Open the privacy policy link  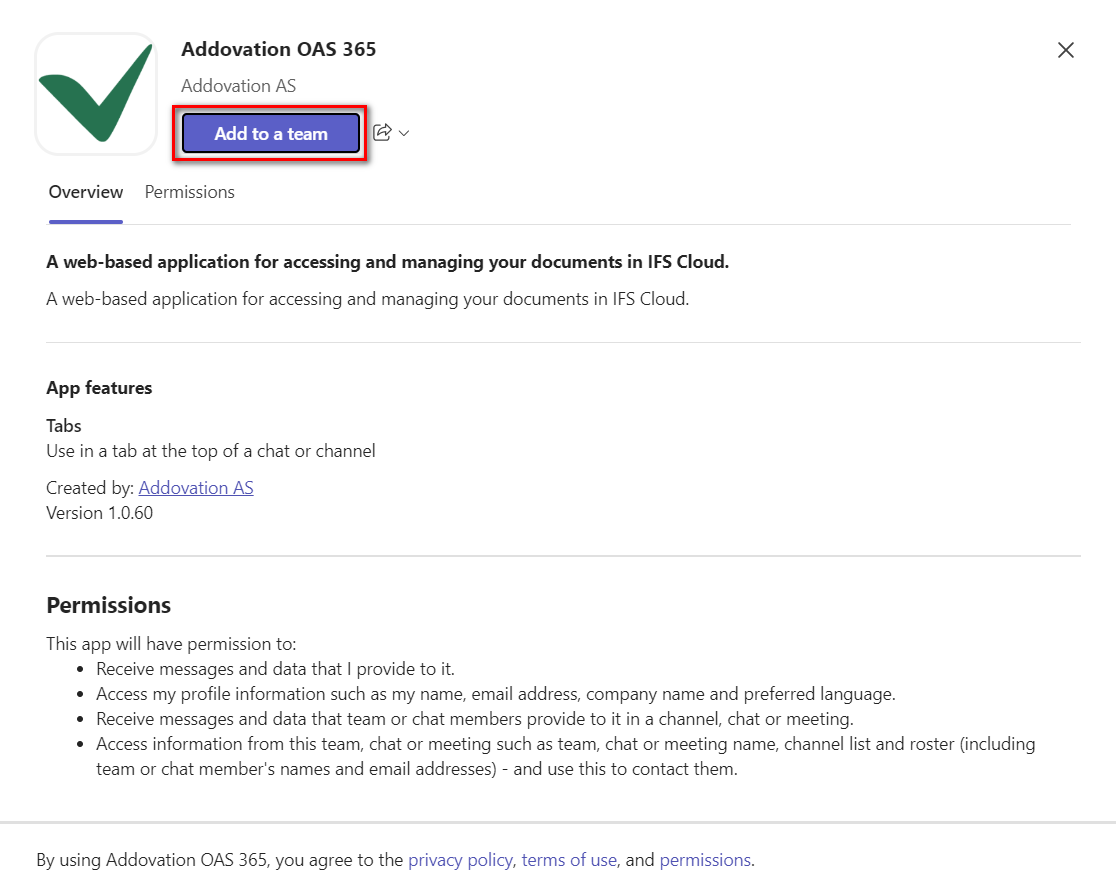(x=460, y=860)
